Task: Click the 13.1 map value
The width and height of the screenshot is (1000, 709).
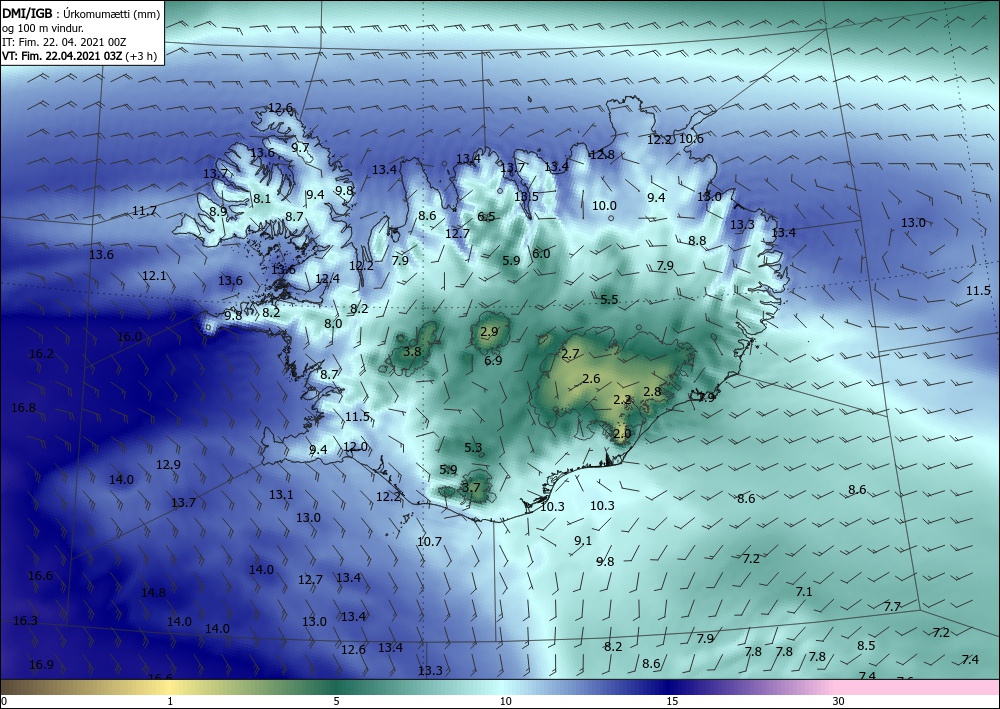Action: [281, 494]
